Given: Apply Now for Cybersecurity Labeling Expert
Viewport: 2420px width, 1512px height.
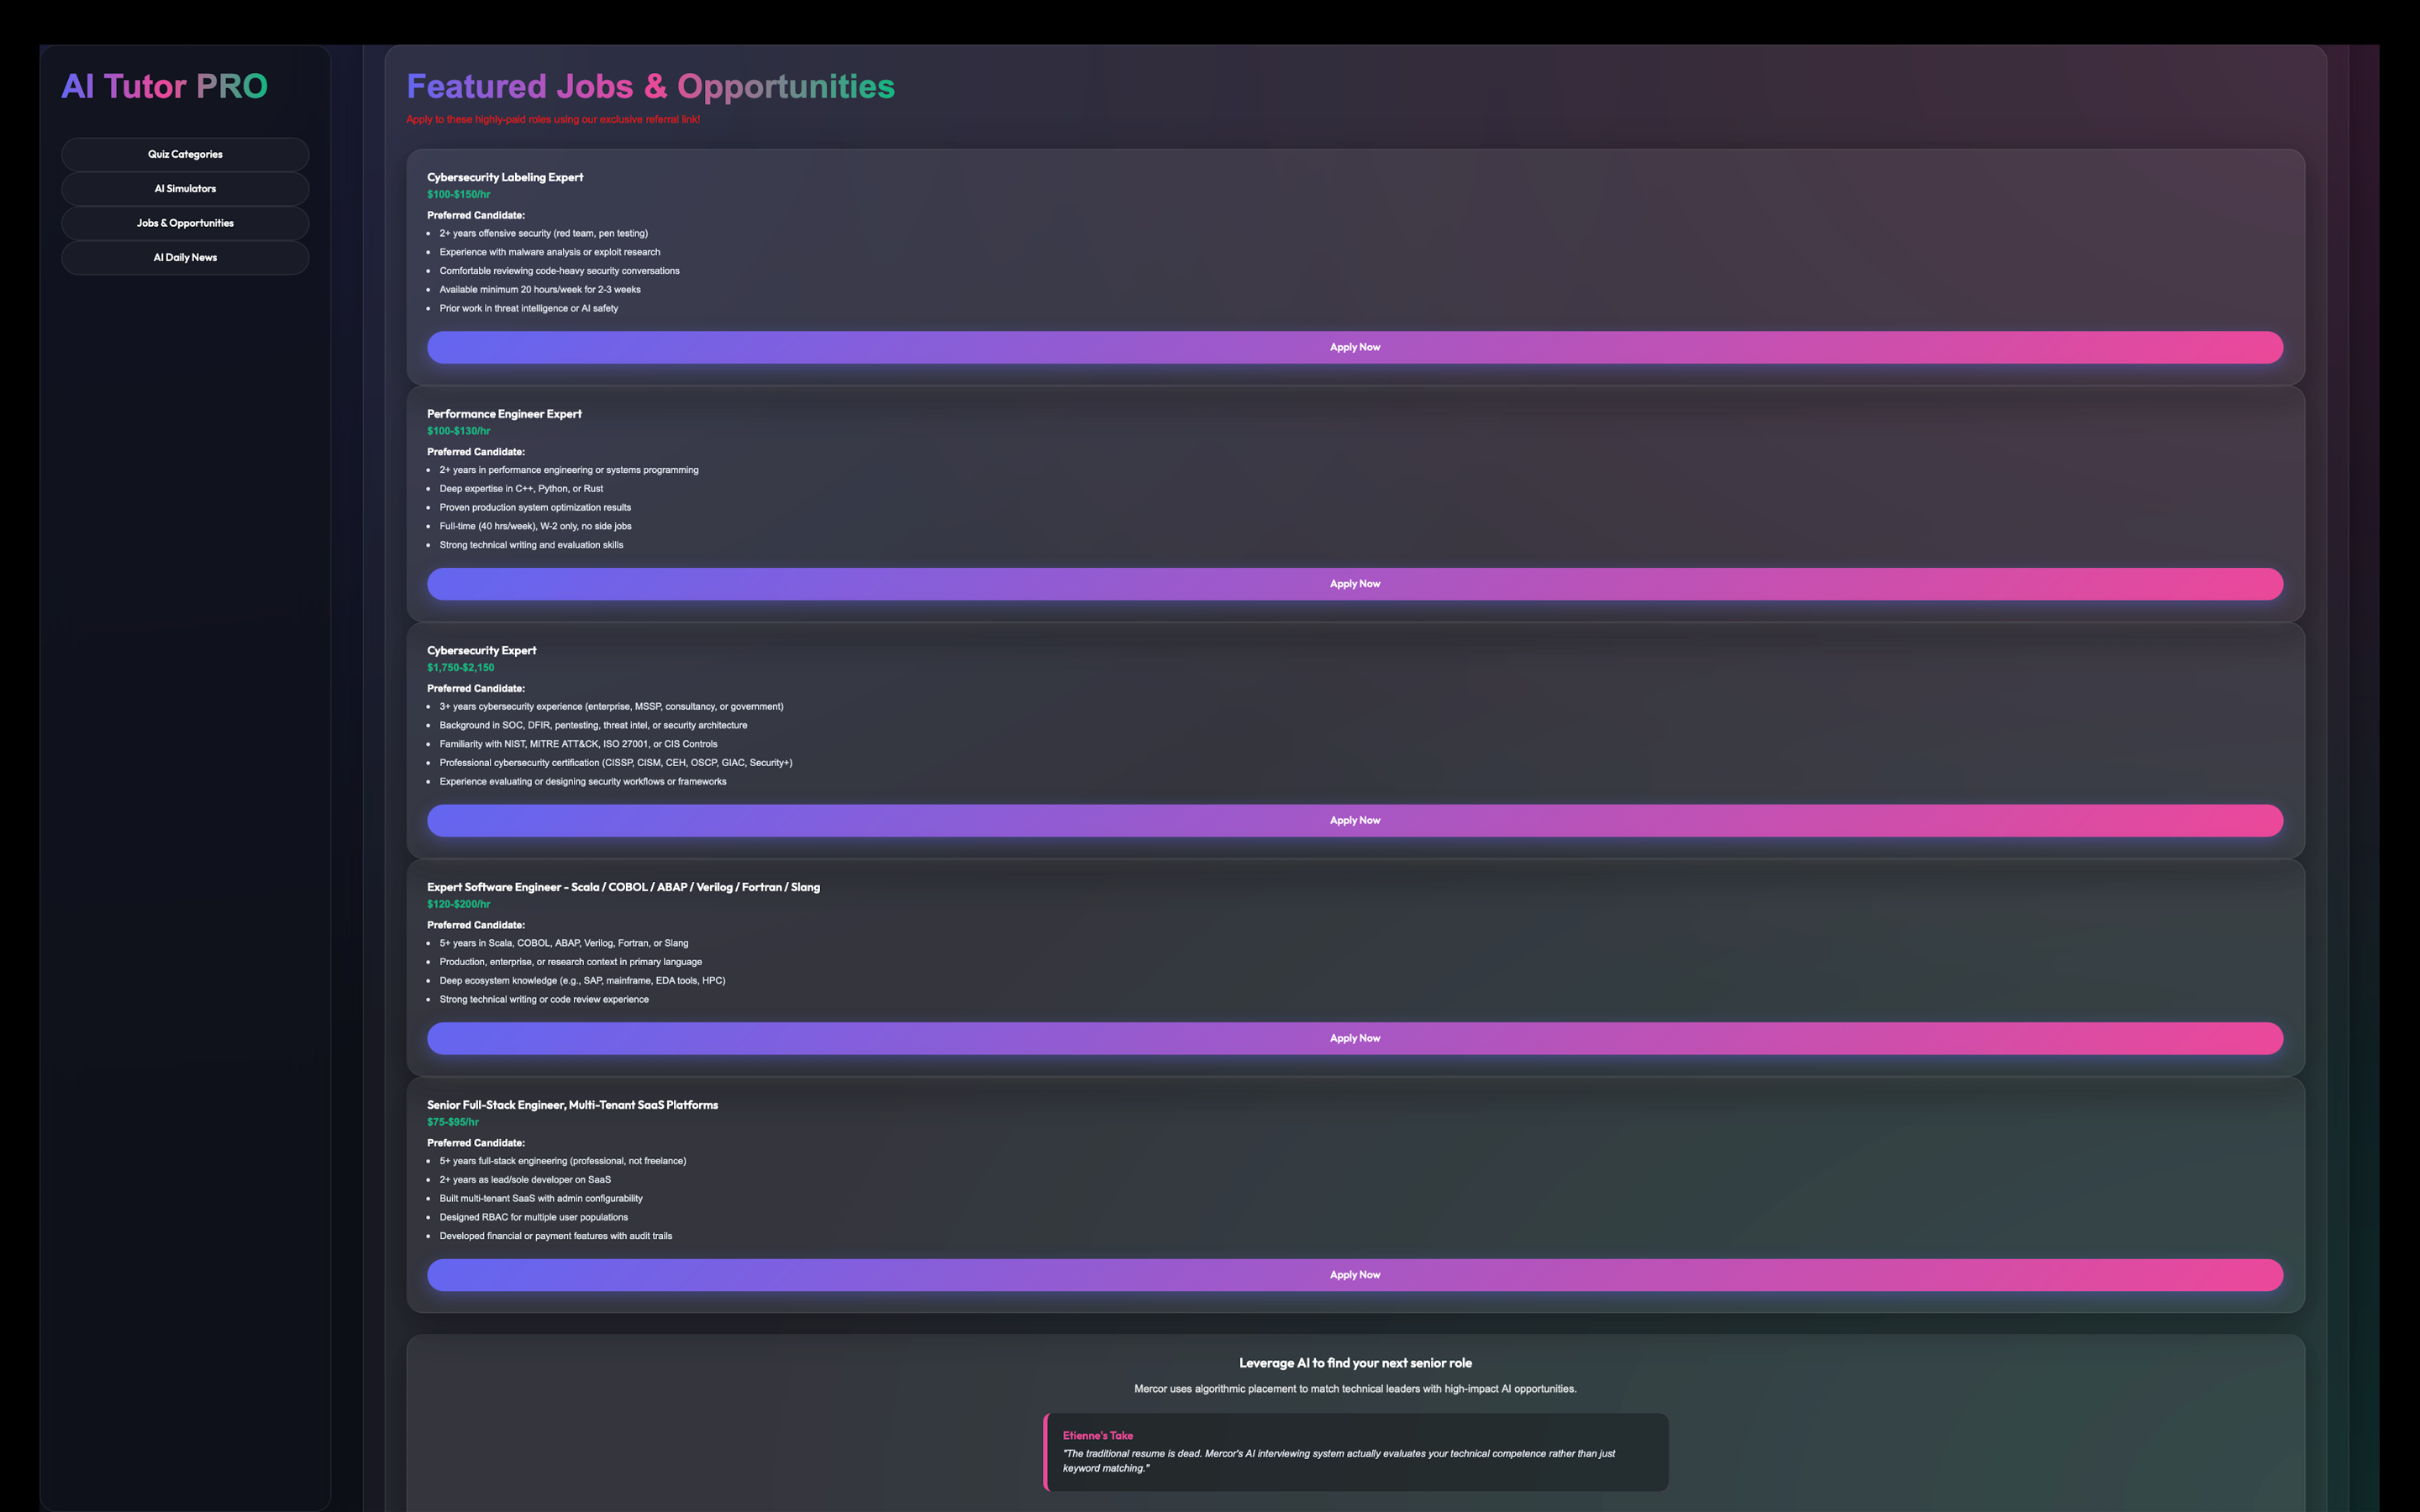Looking at the screenshot, I should (x=1355, y=347).
